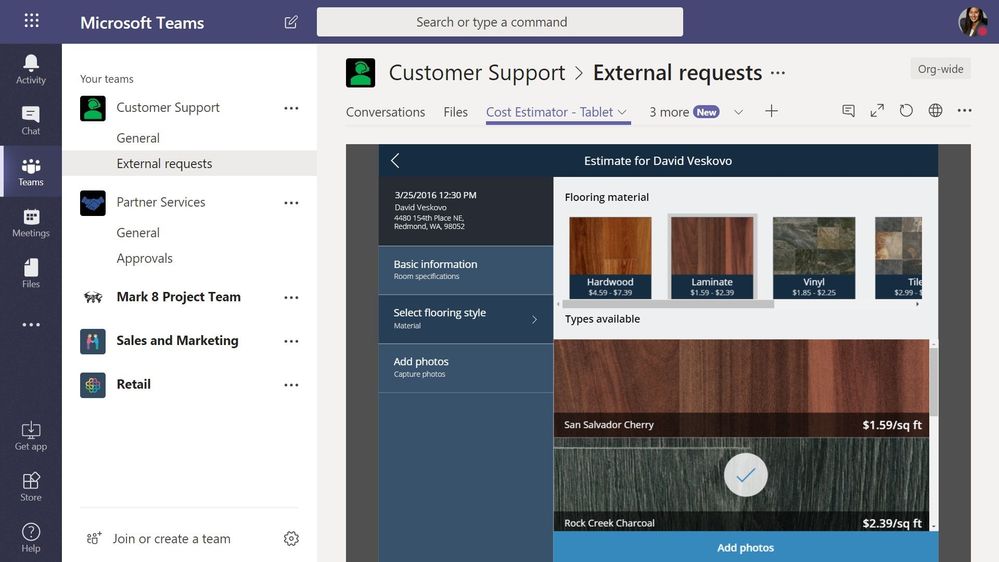Open Files icon in left rail
Image resolution: width=999 pixels, height=562 pixels.
pyautogui.click(x=31, y=273)
